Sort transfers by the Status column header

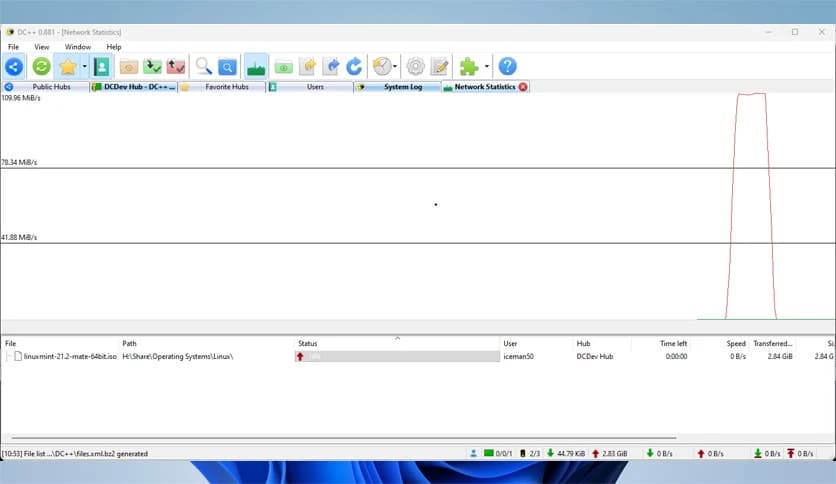click(397, 344)
